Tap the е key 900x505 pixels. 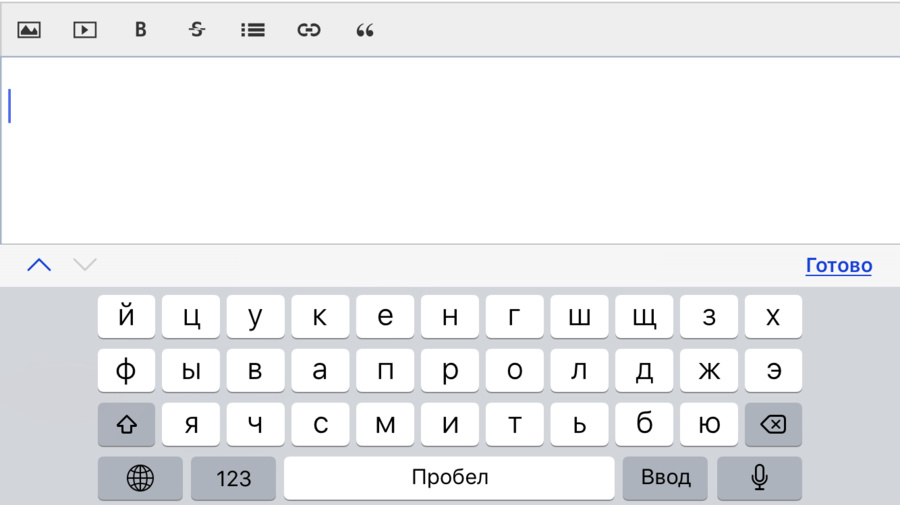(385, 316)
